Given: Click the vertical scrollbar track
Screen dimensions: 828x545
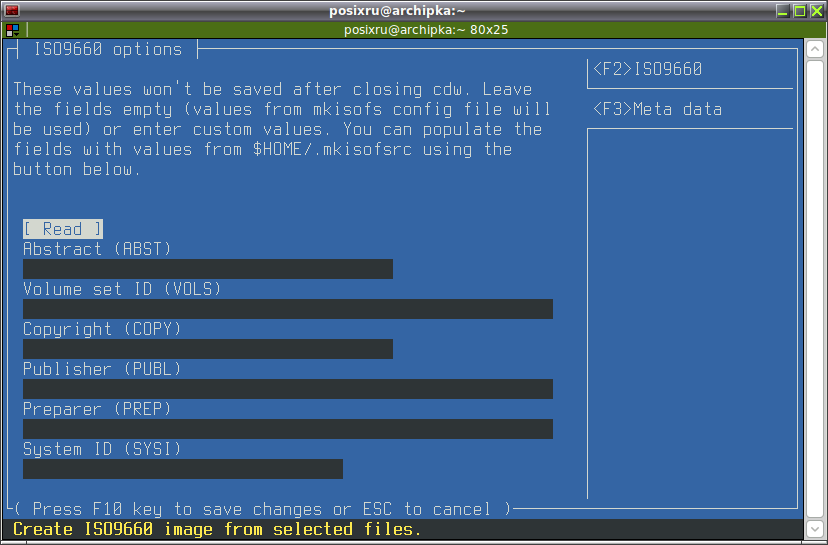Looking at the screenshot, I should pos(815,289).
